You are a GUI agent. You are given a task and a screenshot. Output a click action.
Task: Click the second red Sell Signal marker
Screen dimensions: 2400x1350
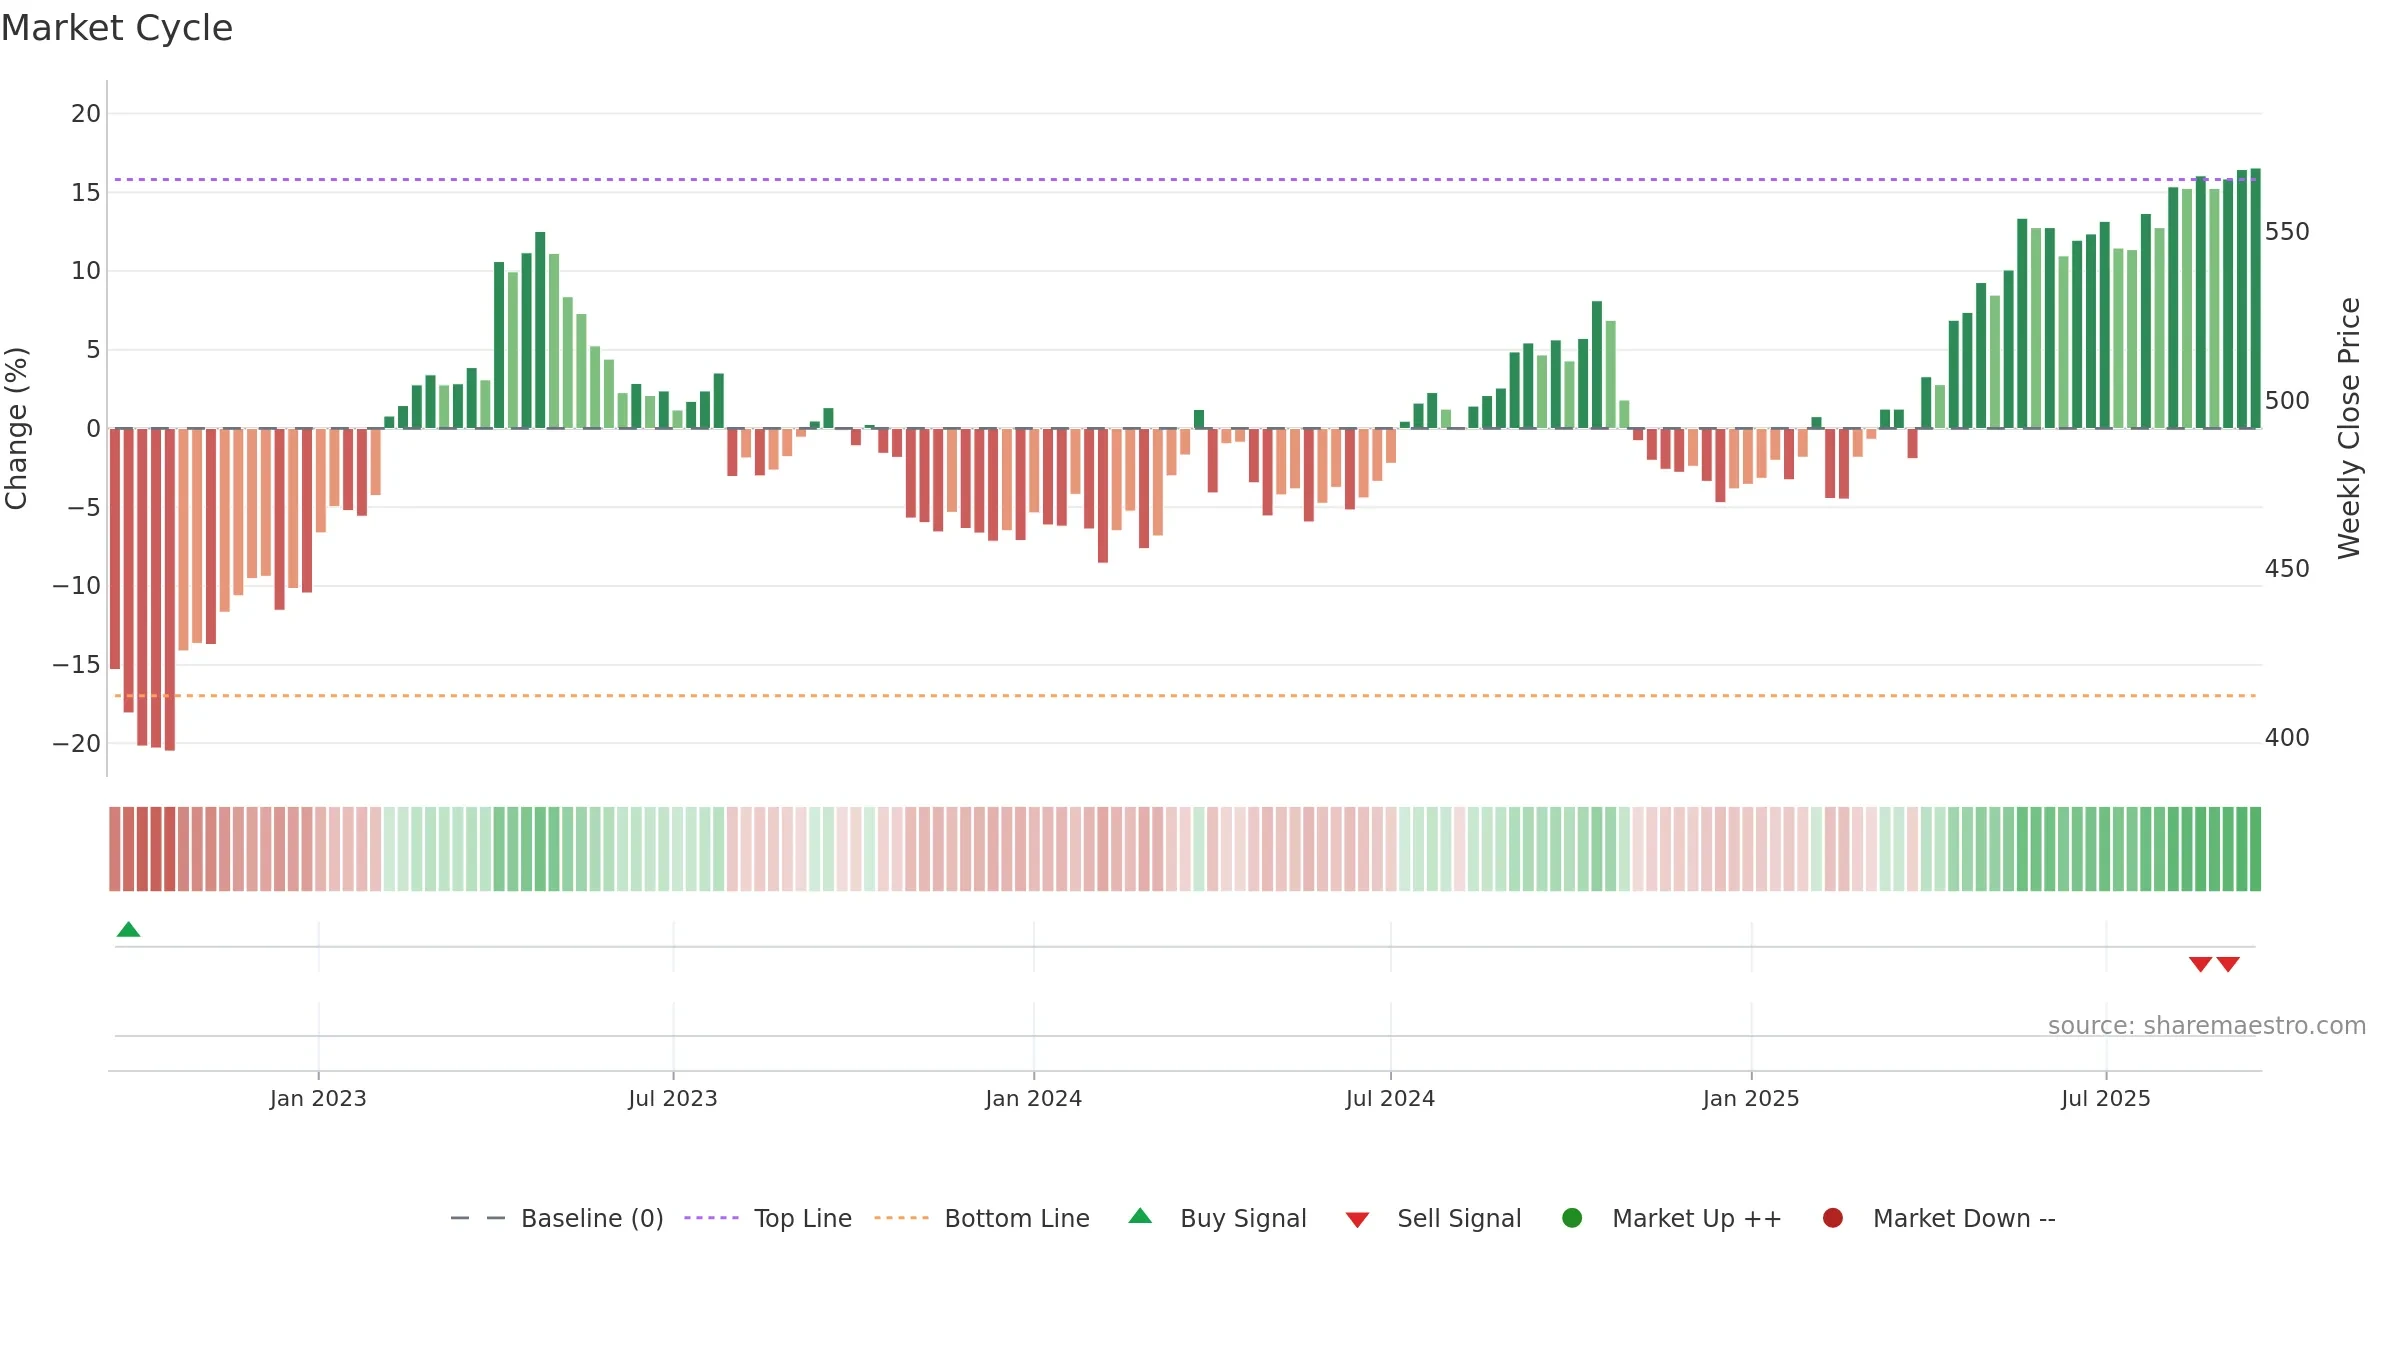2228,964
